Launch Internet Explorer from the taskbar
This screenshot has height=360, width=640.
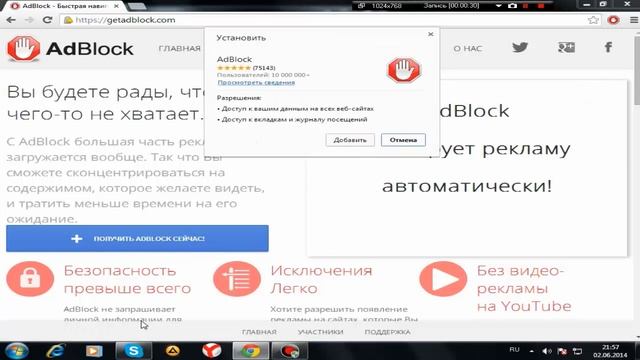pos(56,351)
